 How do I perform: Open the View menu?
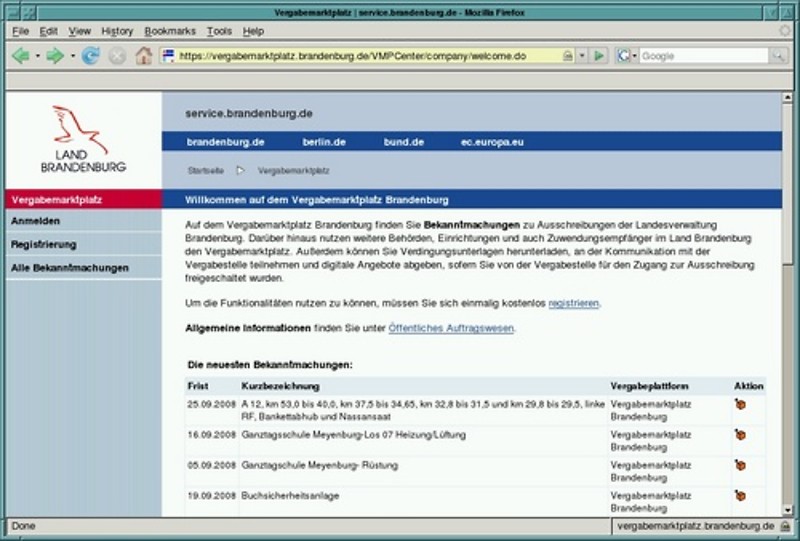[80, 31]
